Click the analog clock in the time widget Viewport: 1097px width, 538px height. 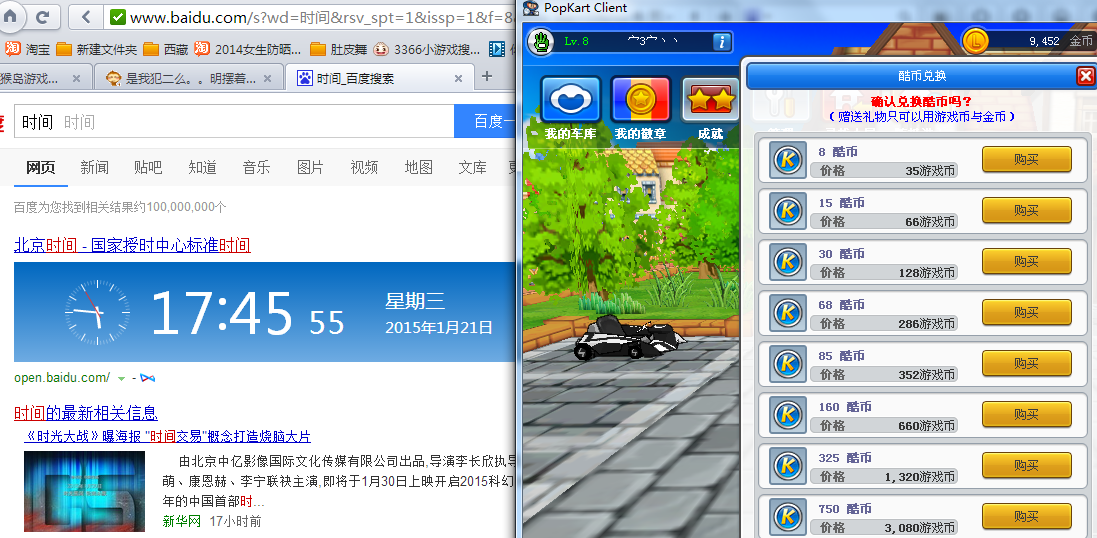point(97,312)
